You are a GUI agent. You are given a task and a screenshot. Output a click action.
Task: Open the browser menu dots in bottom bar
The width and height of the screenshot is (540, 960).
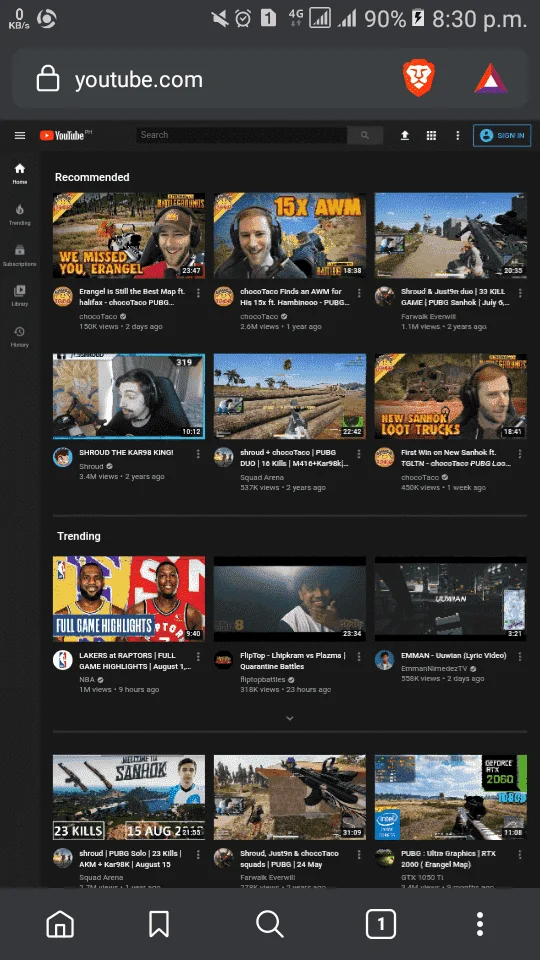click(x=480, y=923)
